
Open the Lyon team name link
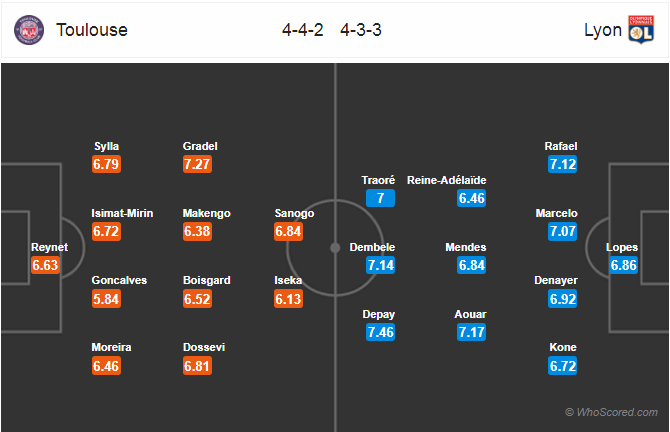(603, 30)
